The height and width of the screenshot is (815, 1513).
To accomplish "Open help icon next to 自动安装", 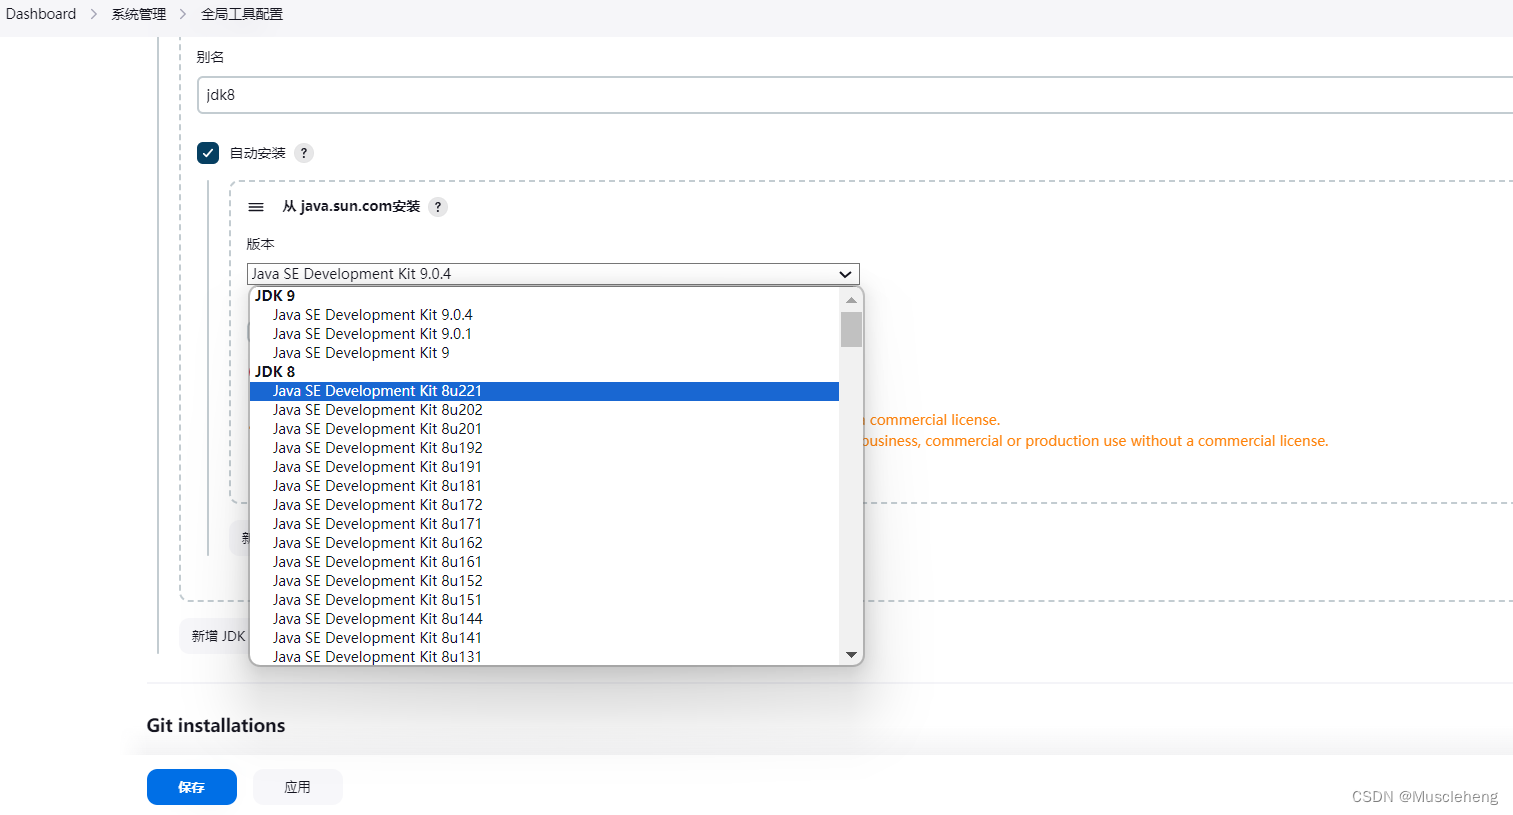I will [304, 153].
